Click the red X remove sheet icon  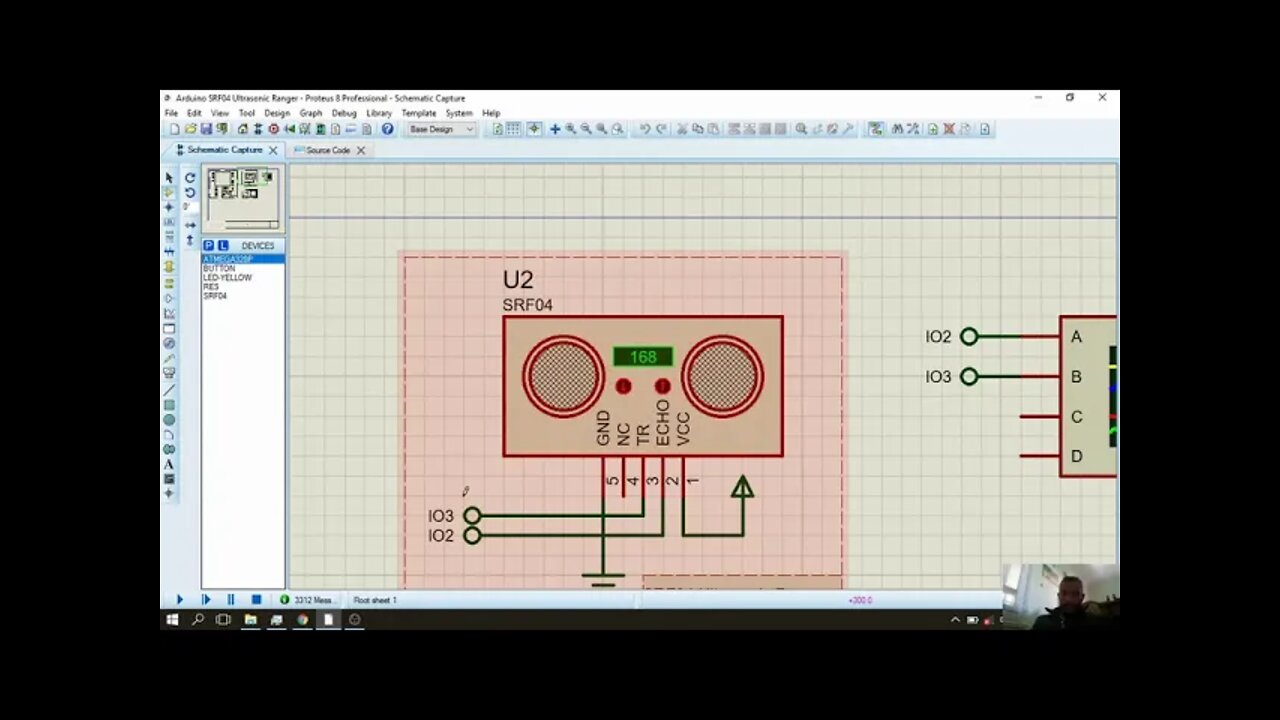point(948,129)
